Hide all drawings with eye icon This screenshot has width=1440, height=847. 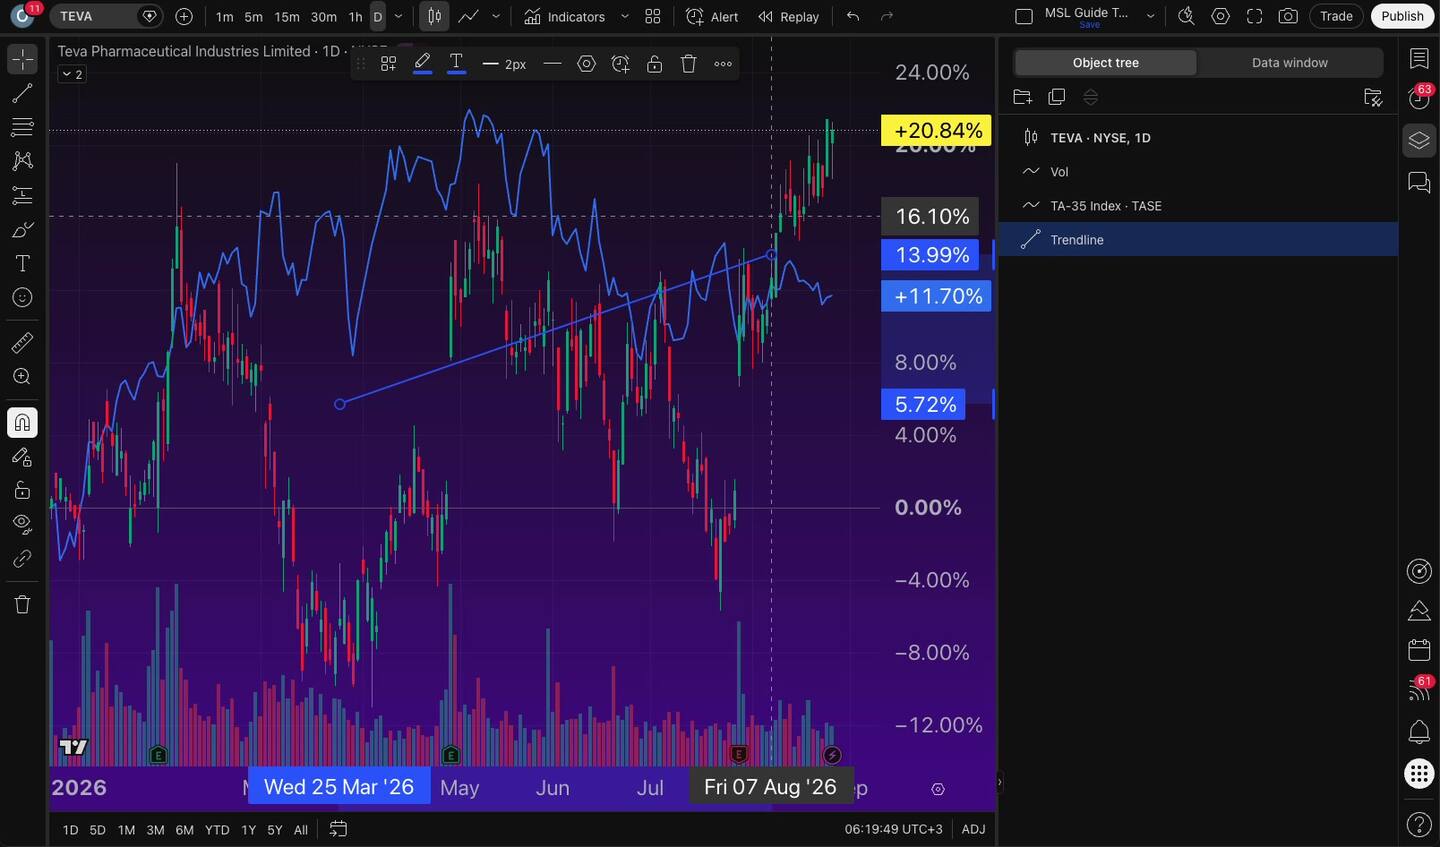(22, 524)
